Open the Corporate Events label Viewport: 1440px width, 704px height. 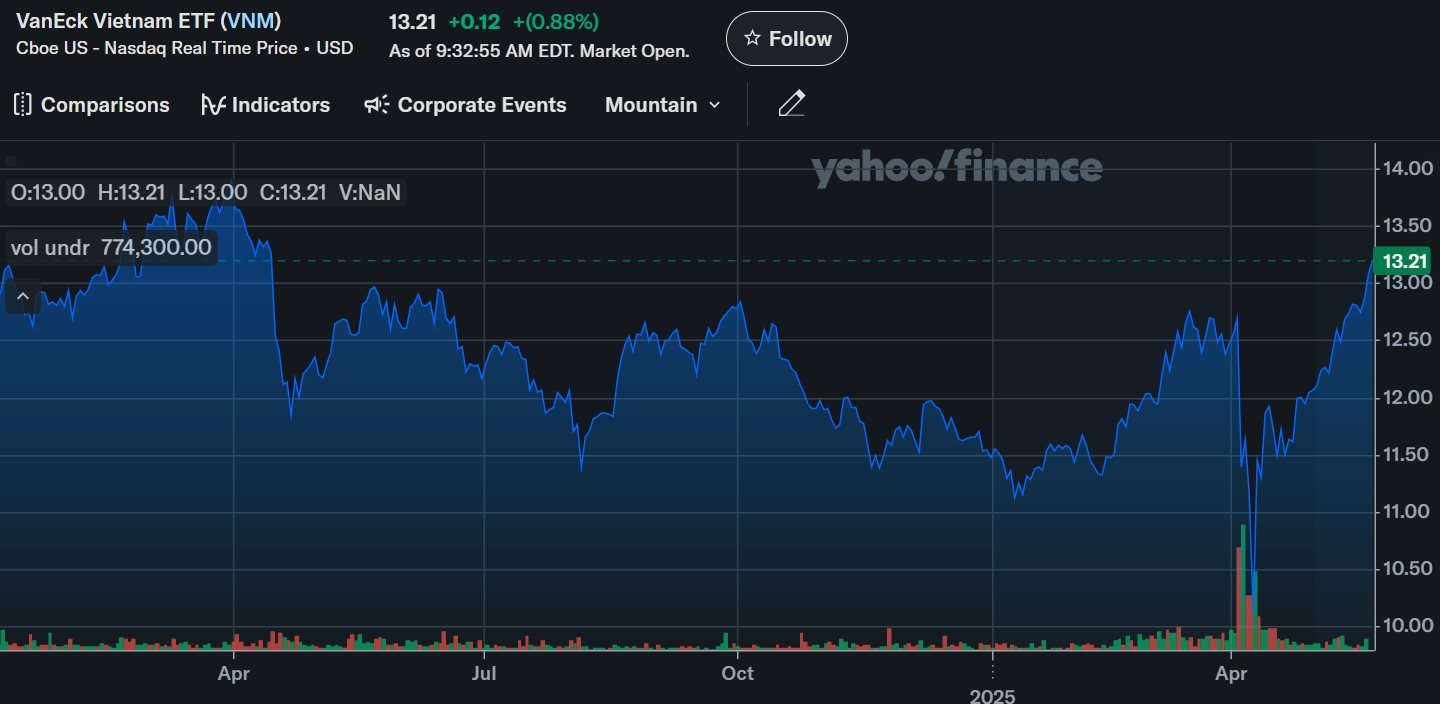tap(482, 105)
